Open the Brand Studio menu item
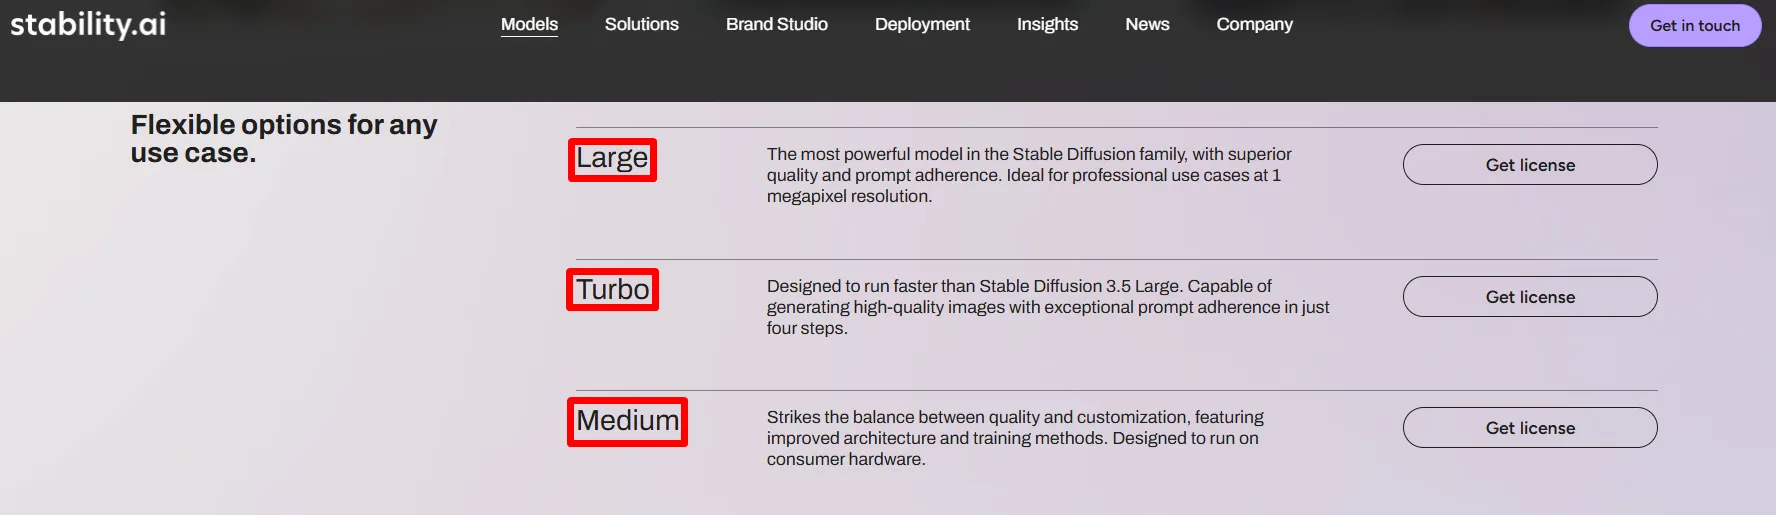 click(777, 24)
